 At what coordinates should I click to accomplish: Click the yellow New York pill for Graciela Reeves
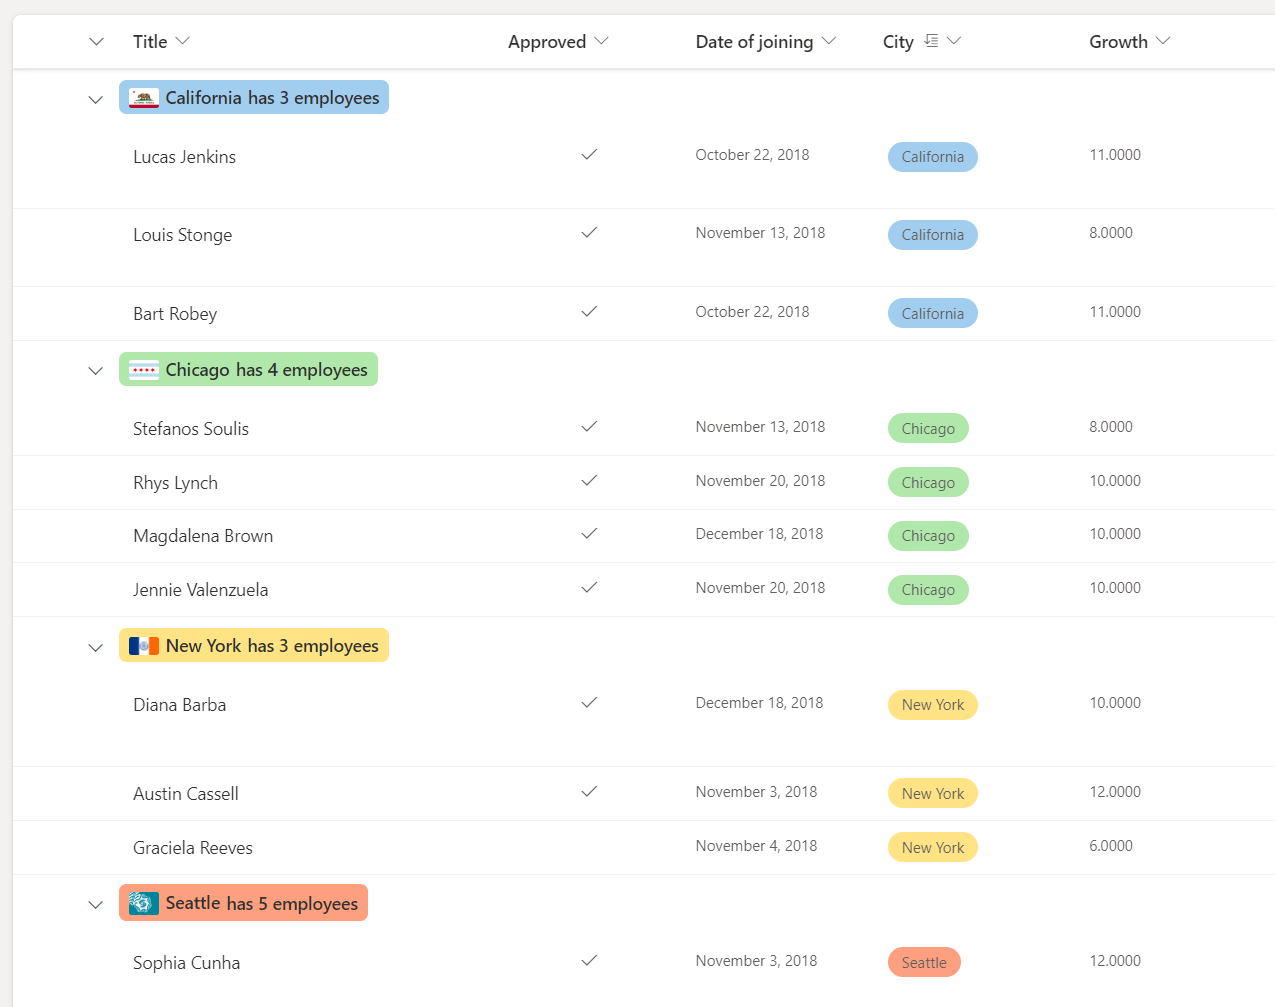pos(932,846)
